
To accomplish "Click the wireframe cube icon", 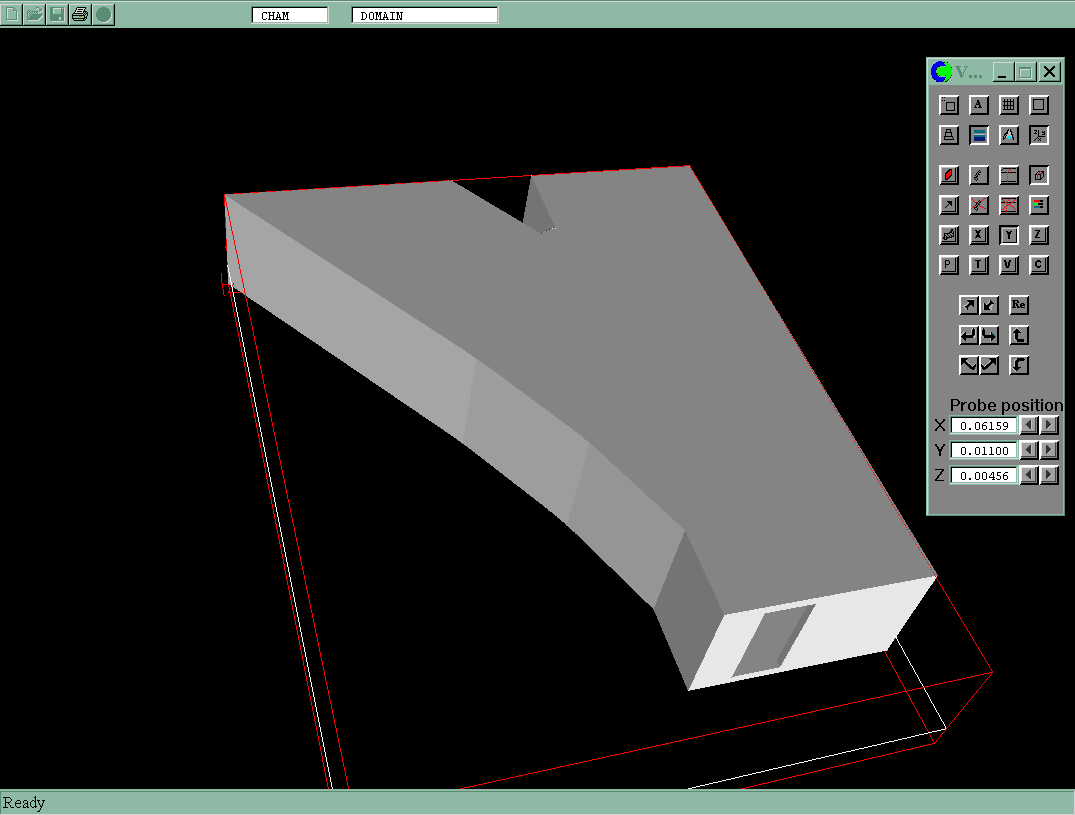I will 1039,175.
